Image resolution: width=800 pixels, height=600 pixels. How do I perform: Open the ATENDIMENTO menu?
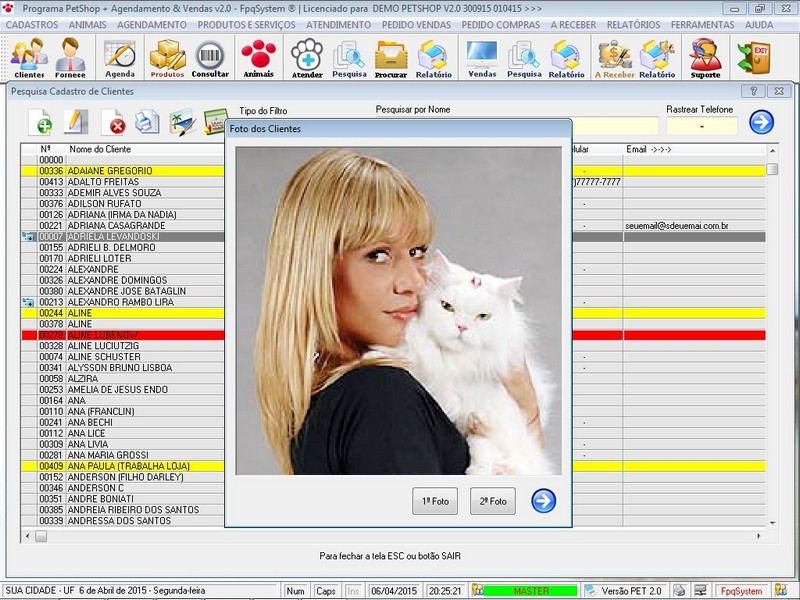338,24
